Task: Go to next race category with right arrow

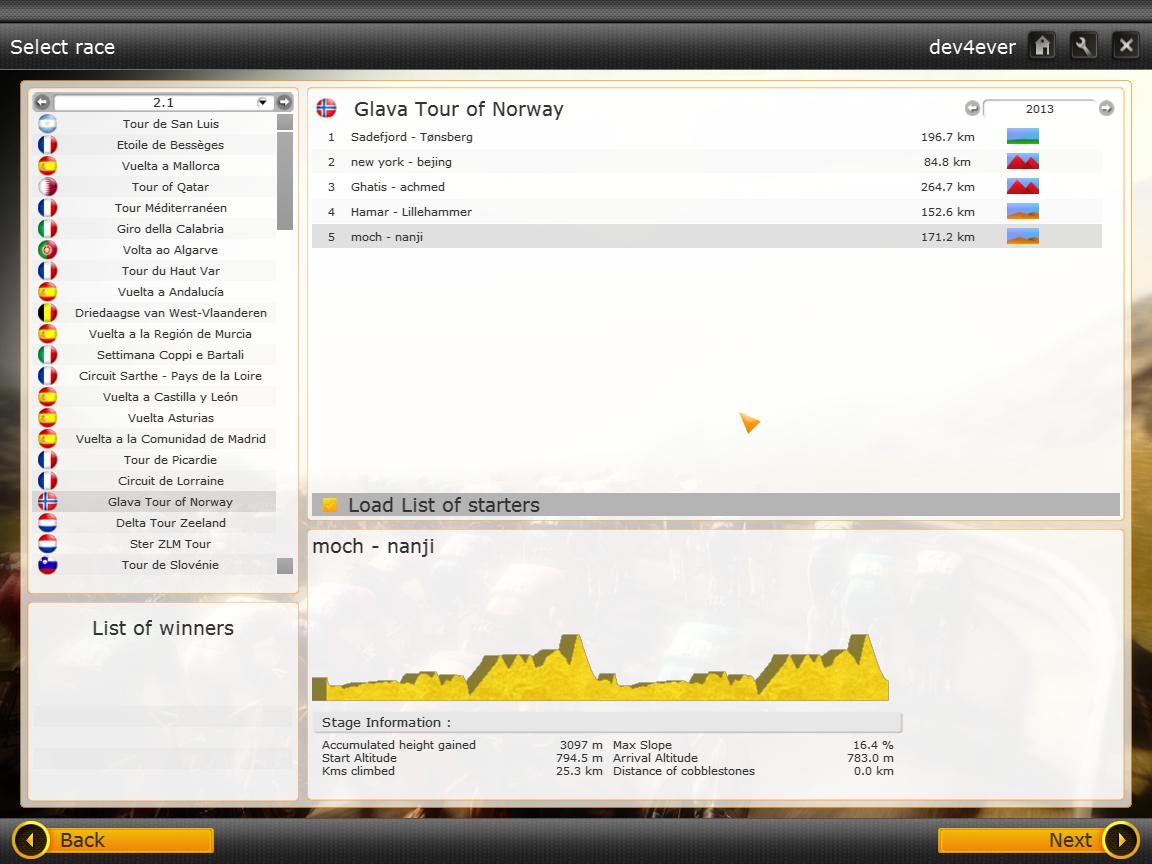Action: pyautogui.click(x=284, y=102)
